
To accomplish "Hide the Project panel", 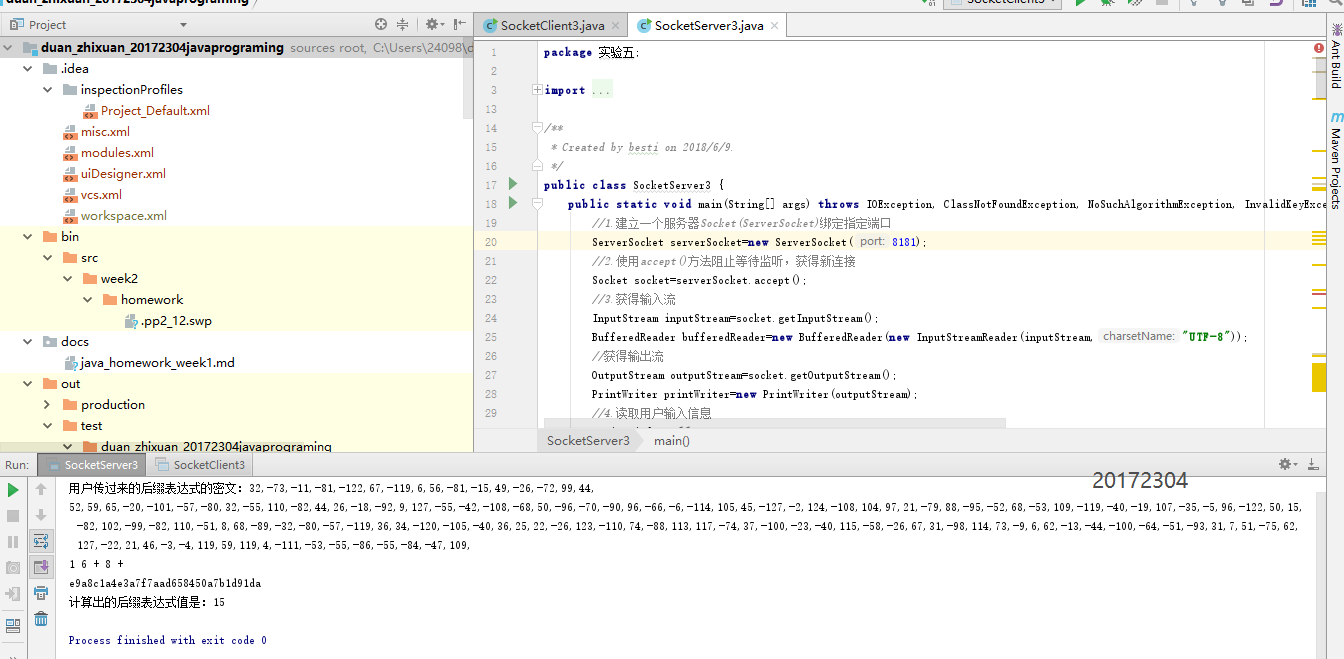I will [460, 24].
